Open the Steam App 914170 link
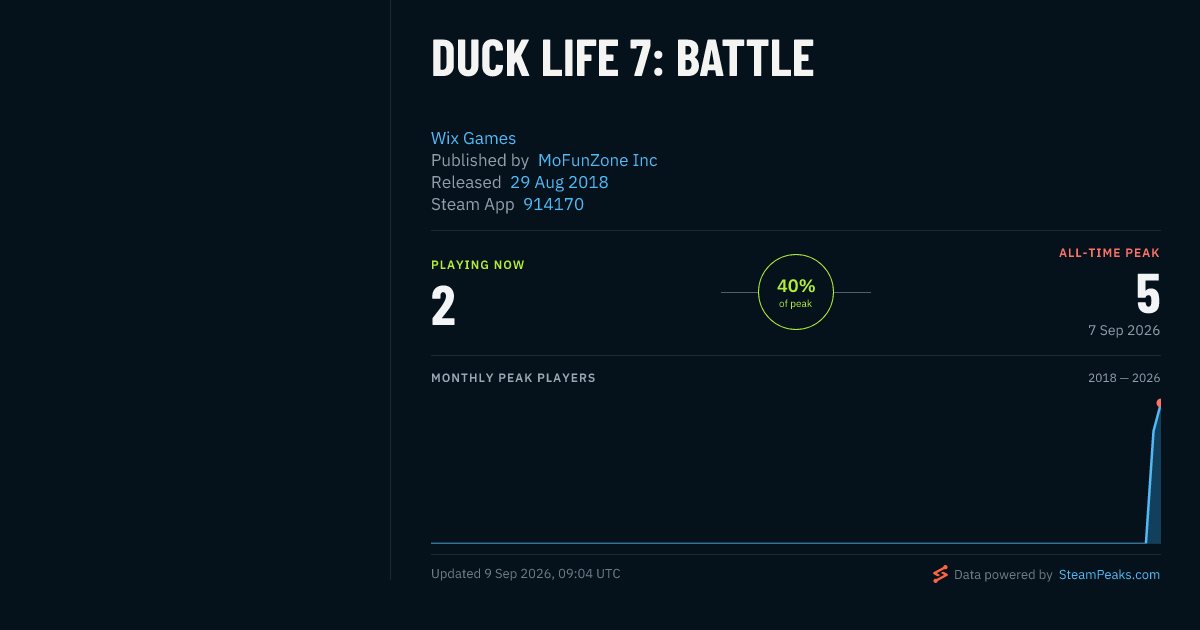1200x630 pixels. [553, 204]
